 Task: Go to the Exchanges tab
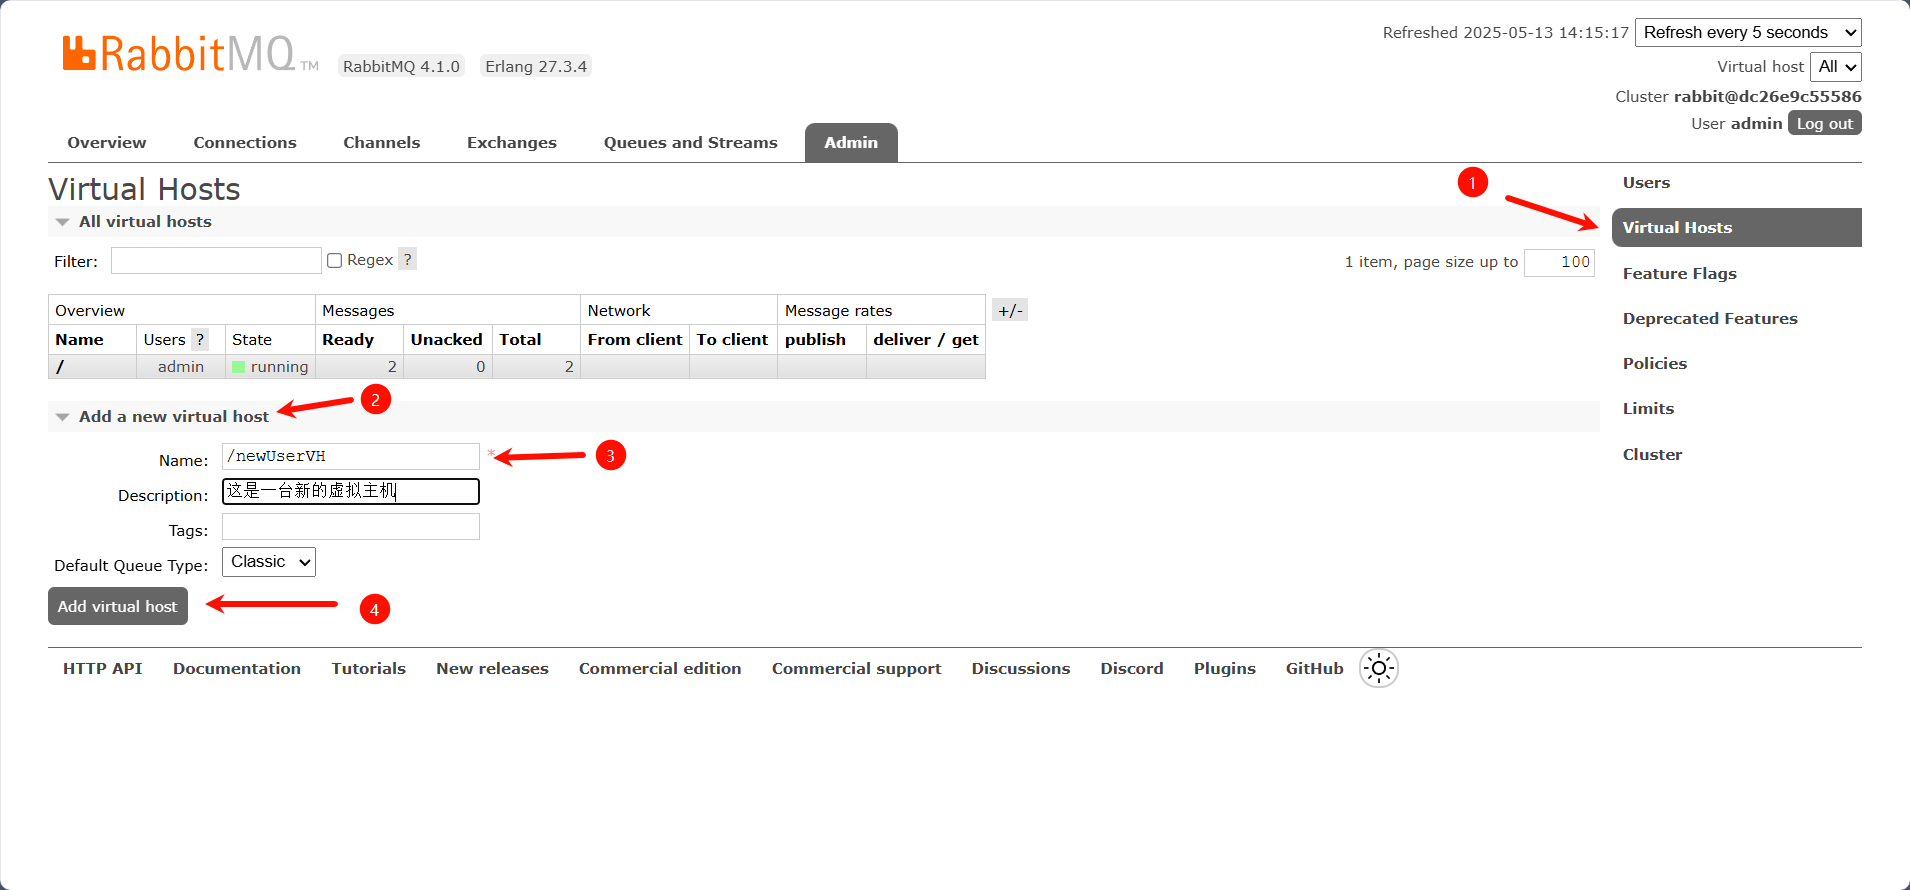tap(511, 143)
